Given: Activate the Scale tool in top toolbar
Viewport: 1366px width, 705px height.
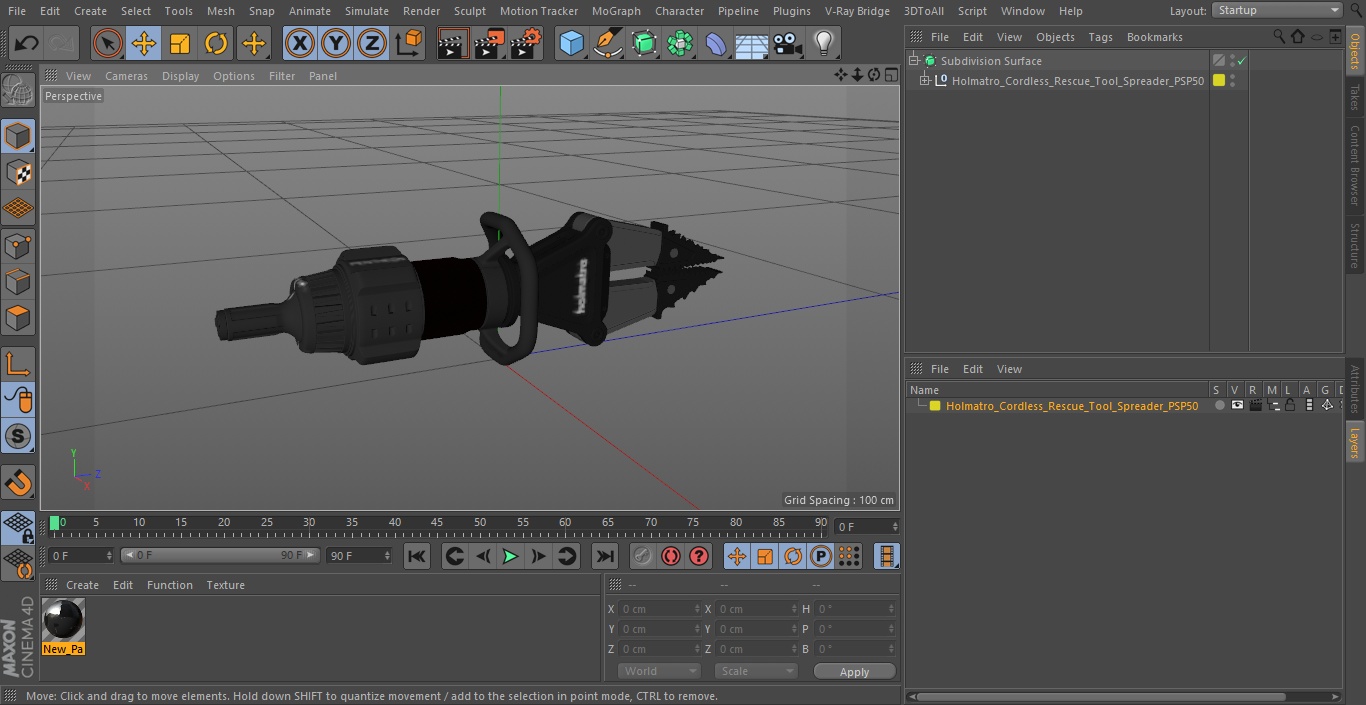Looking at the screenshot, I should click(180, 43).
